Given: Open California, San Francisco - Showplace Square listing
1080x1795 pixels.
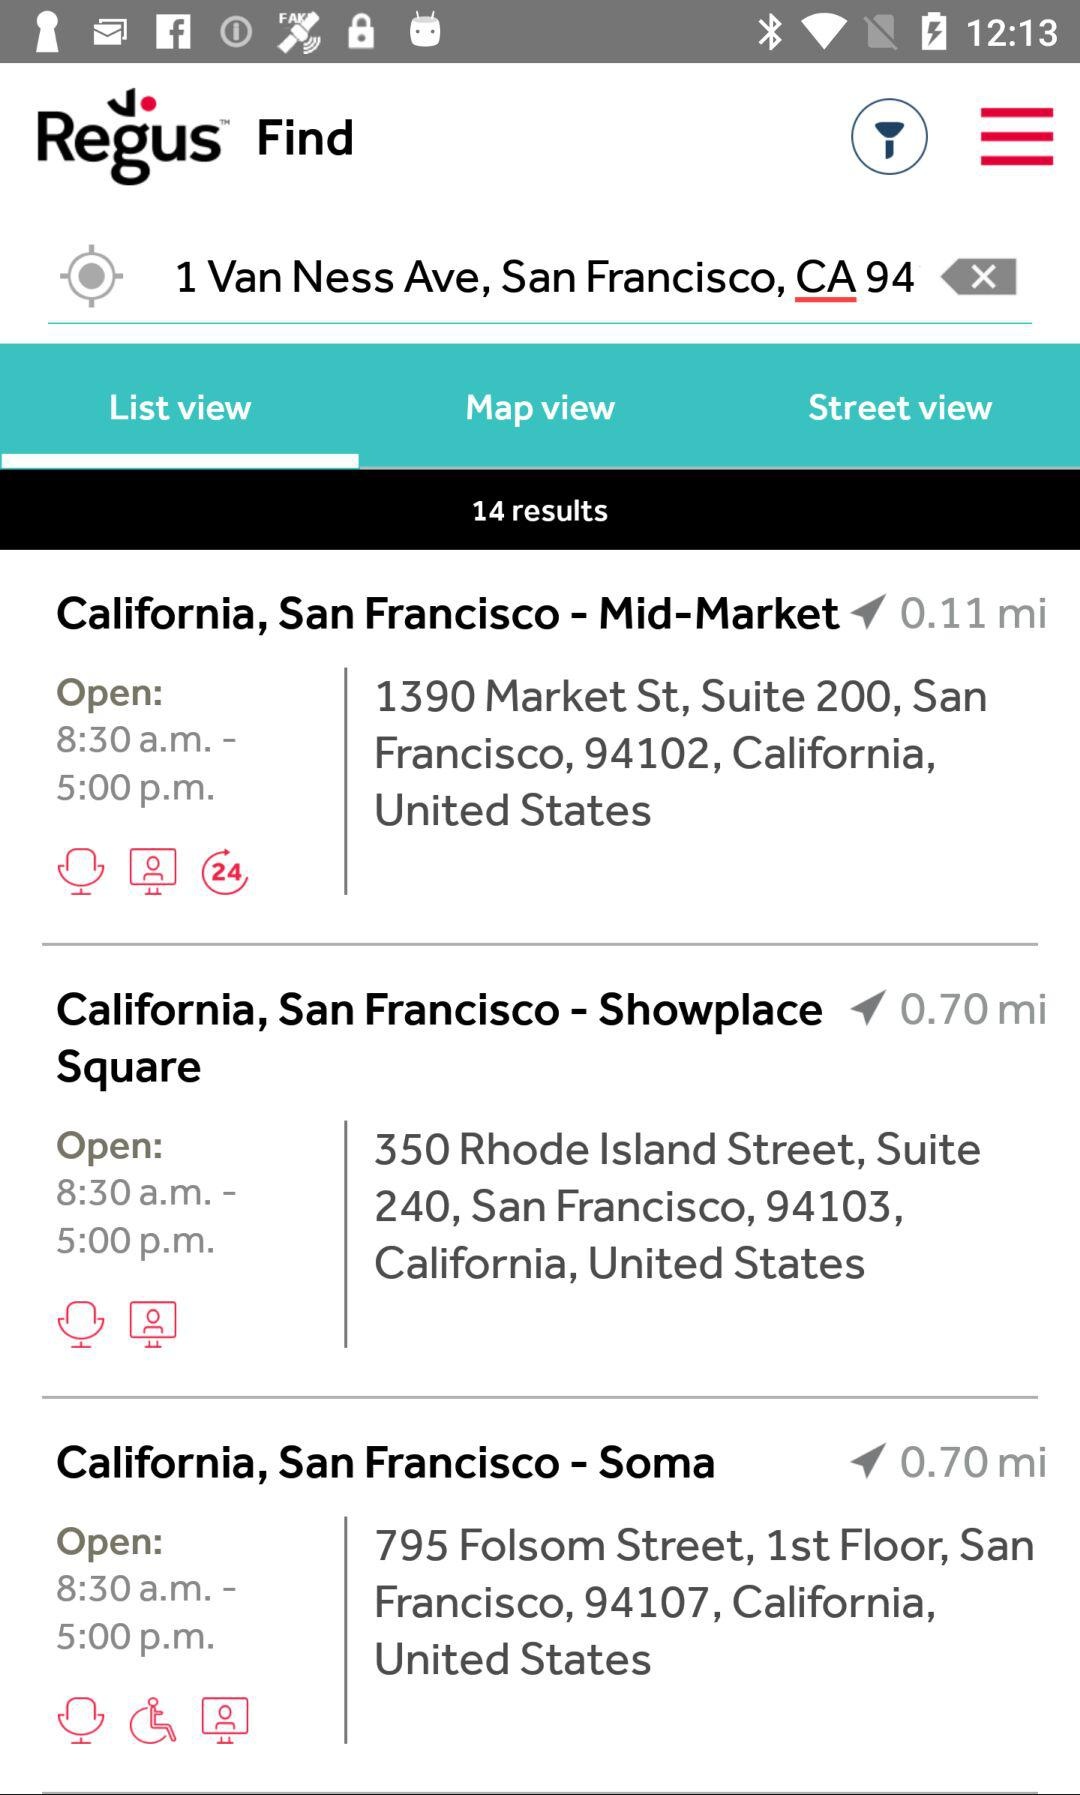Looking at the screenshot, I should tap(439, 1036).
